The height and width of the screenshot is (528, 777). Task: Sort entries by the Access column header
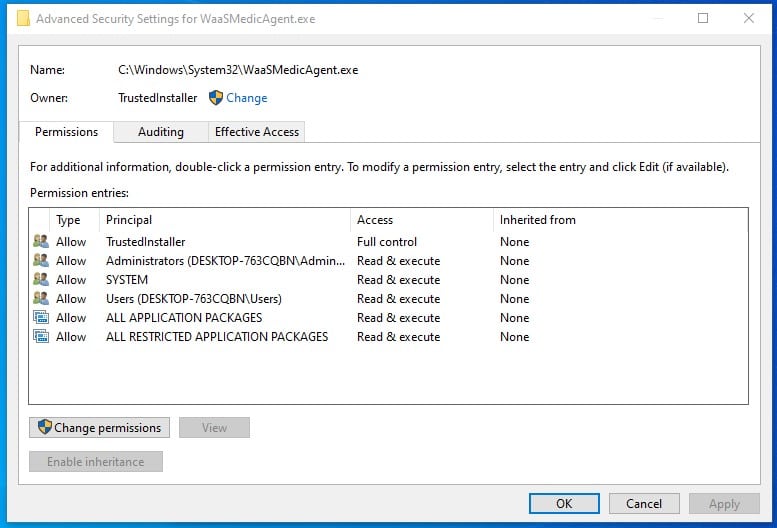(x=422, y=220)
